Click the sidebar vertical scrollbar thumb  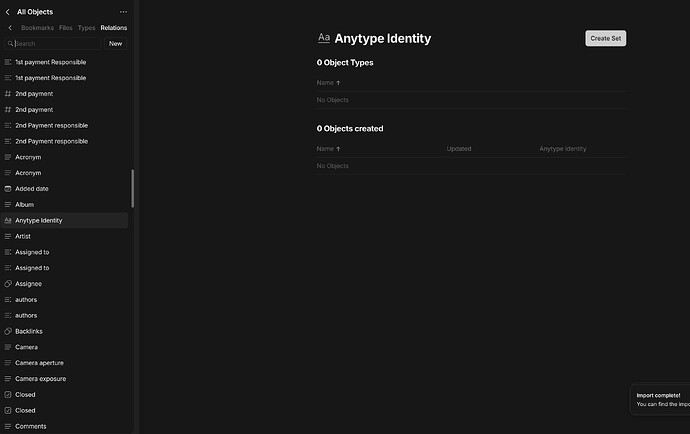(x=132, y=188)
